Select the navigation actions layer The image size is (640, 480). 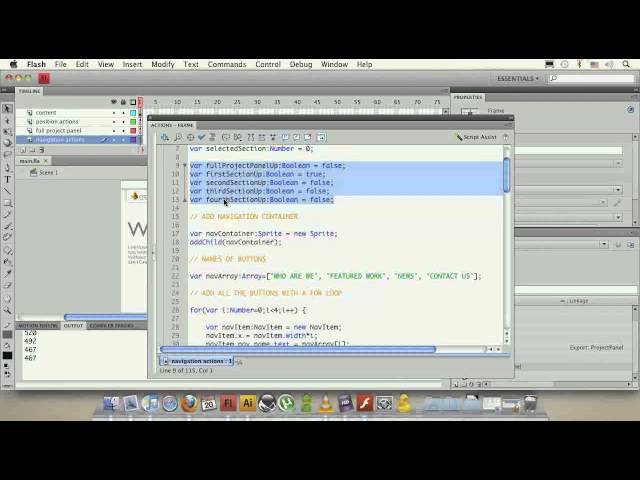pyautogui.click(x=60, y=140)
